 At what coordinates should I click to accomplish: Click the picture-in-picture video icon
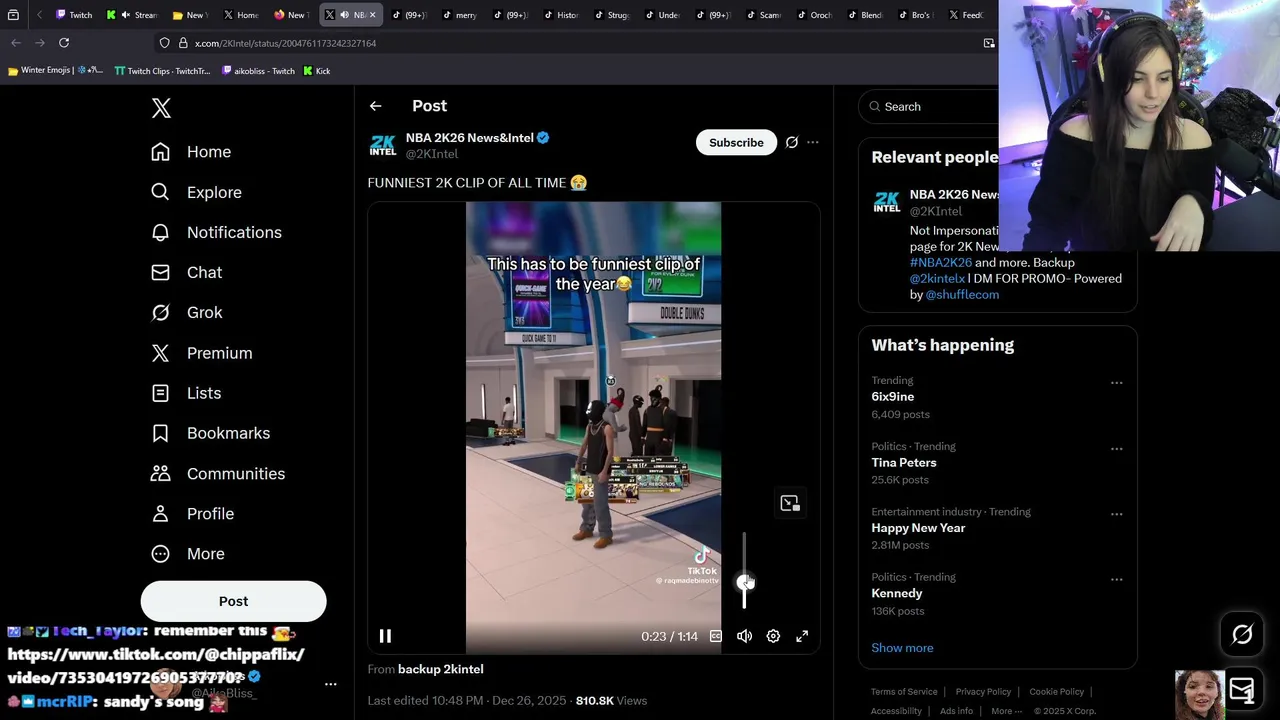pyautogui.click(x=790, y=503)
